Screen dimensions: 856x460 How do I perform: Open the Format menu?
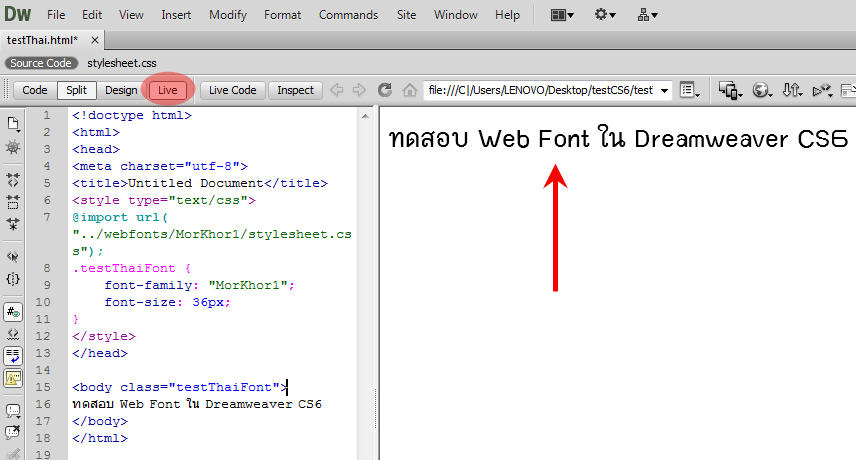pos(282,15)
